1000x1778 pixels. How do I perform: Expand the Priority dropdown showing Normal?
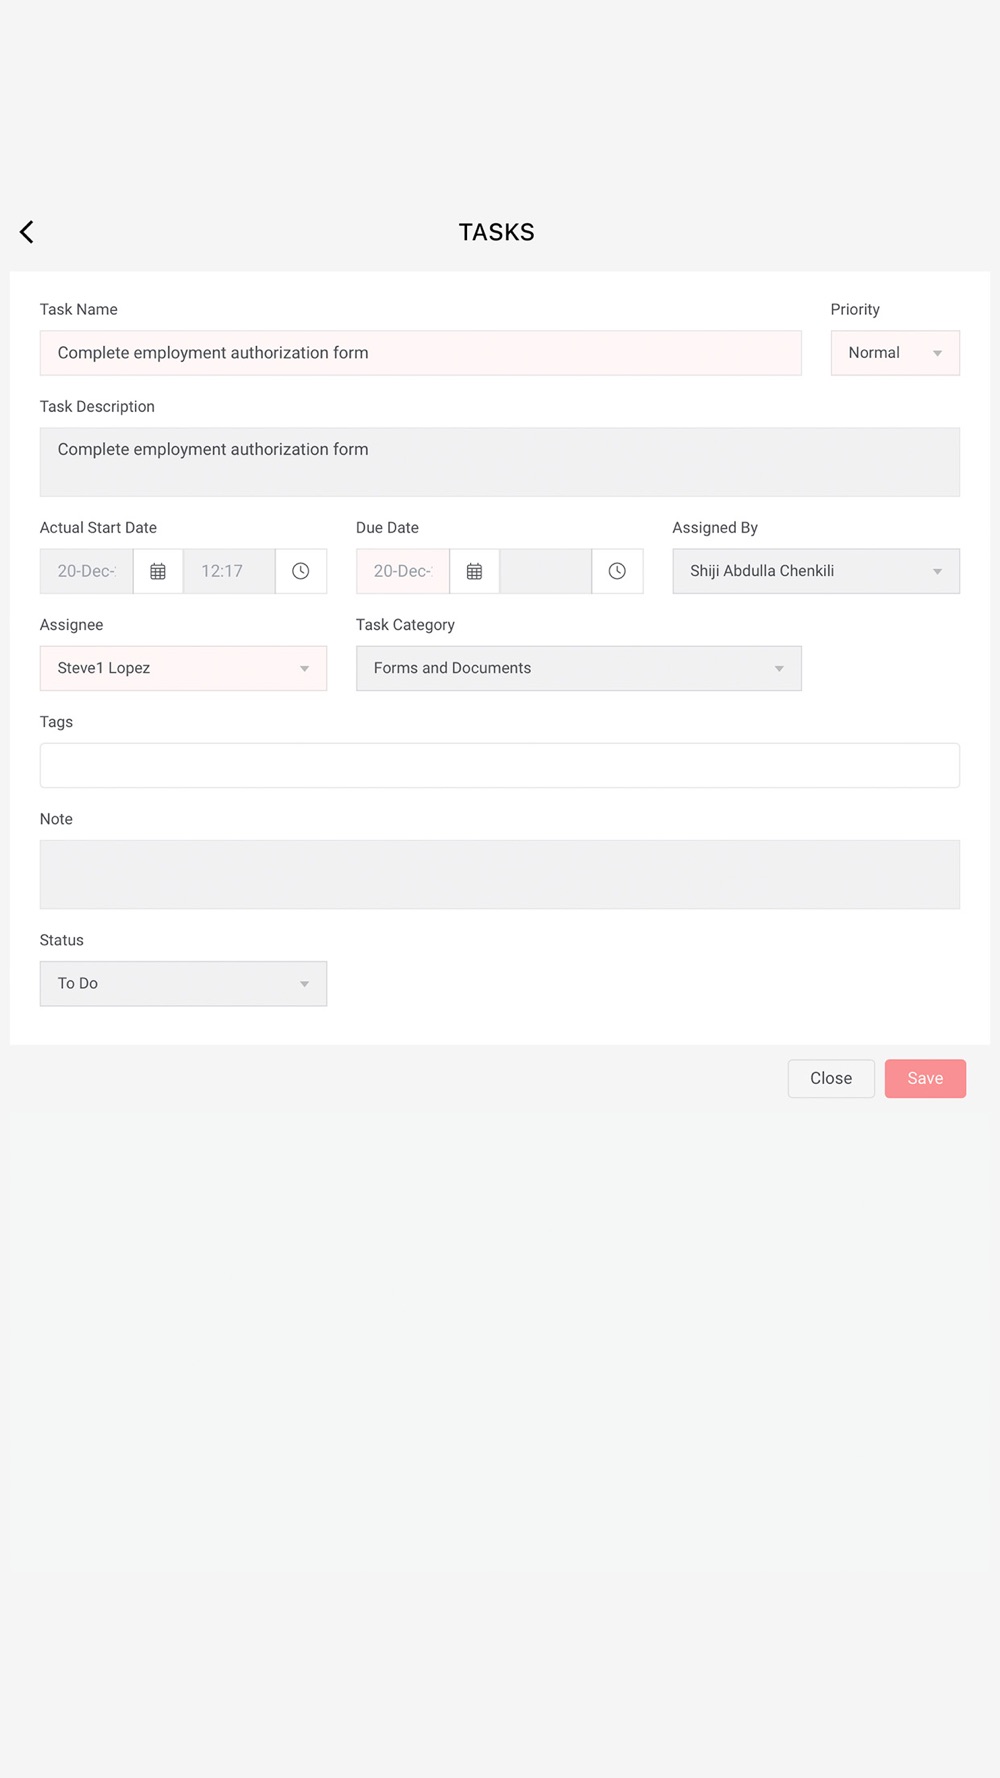point(895,353)
